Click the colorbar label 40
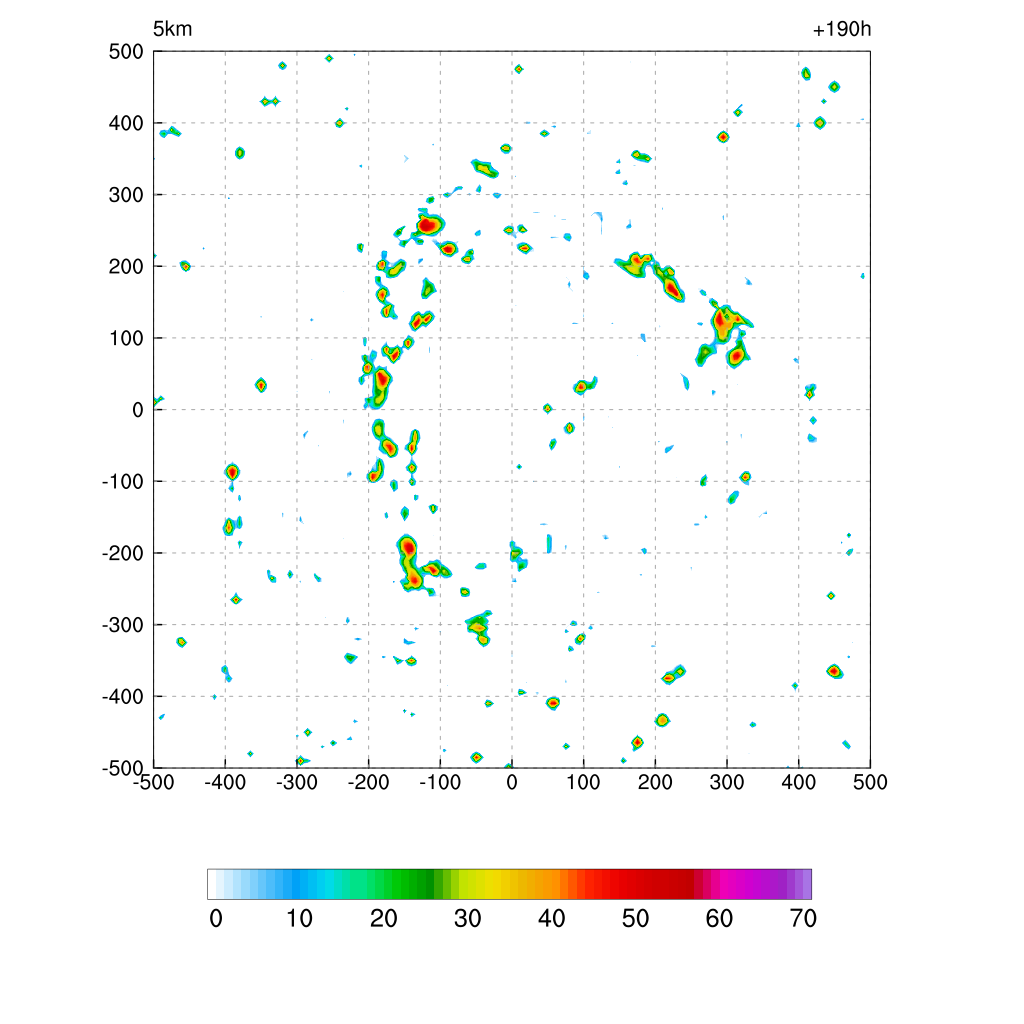The width and height of the screenshot is (1024, 1024). click(x=551, y=919)
